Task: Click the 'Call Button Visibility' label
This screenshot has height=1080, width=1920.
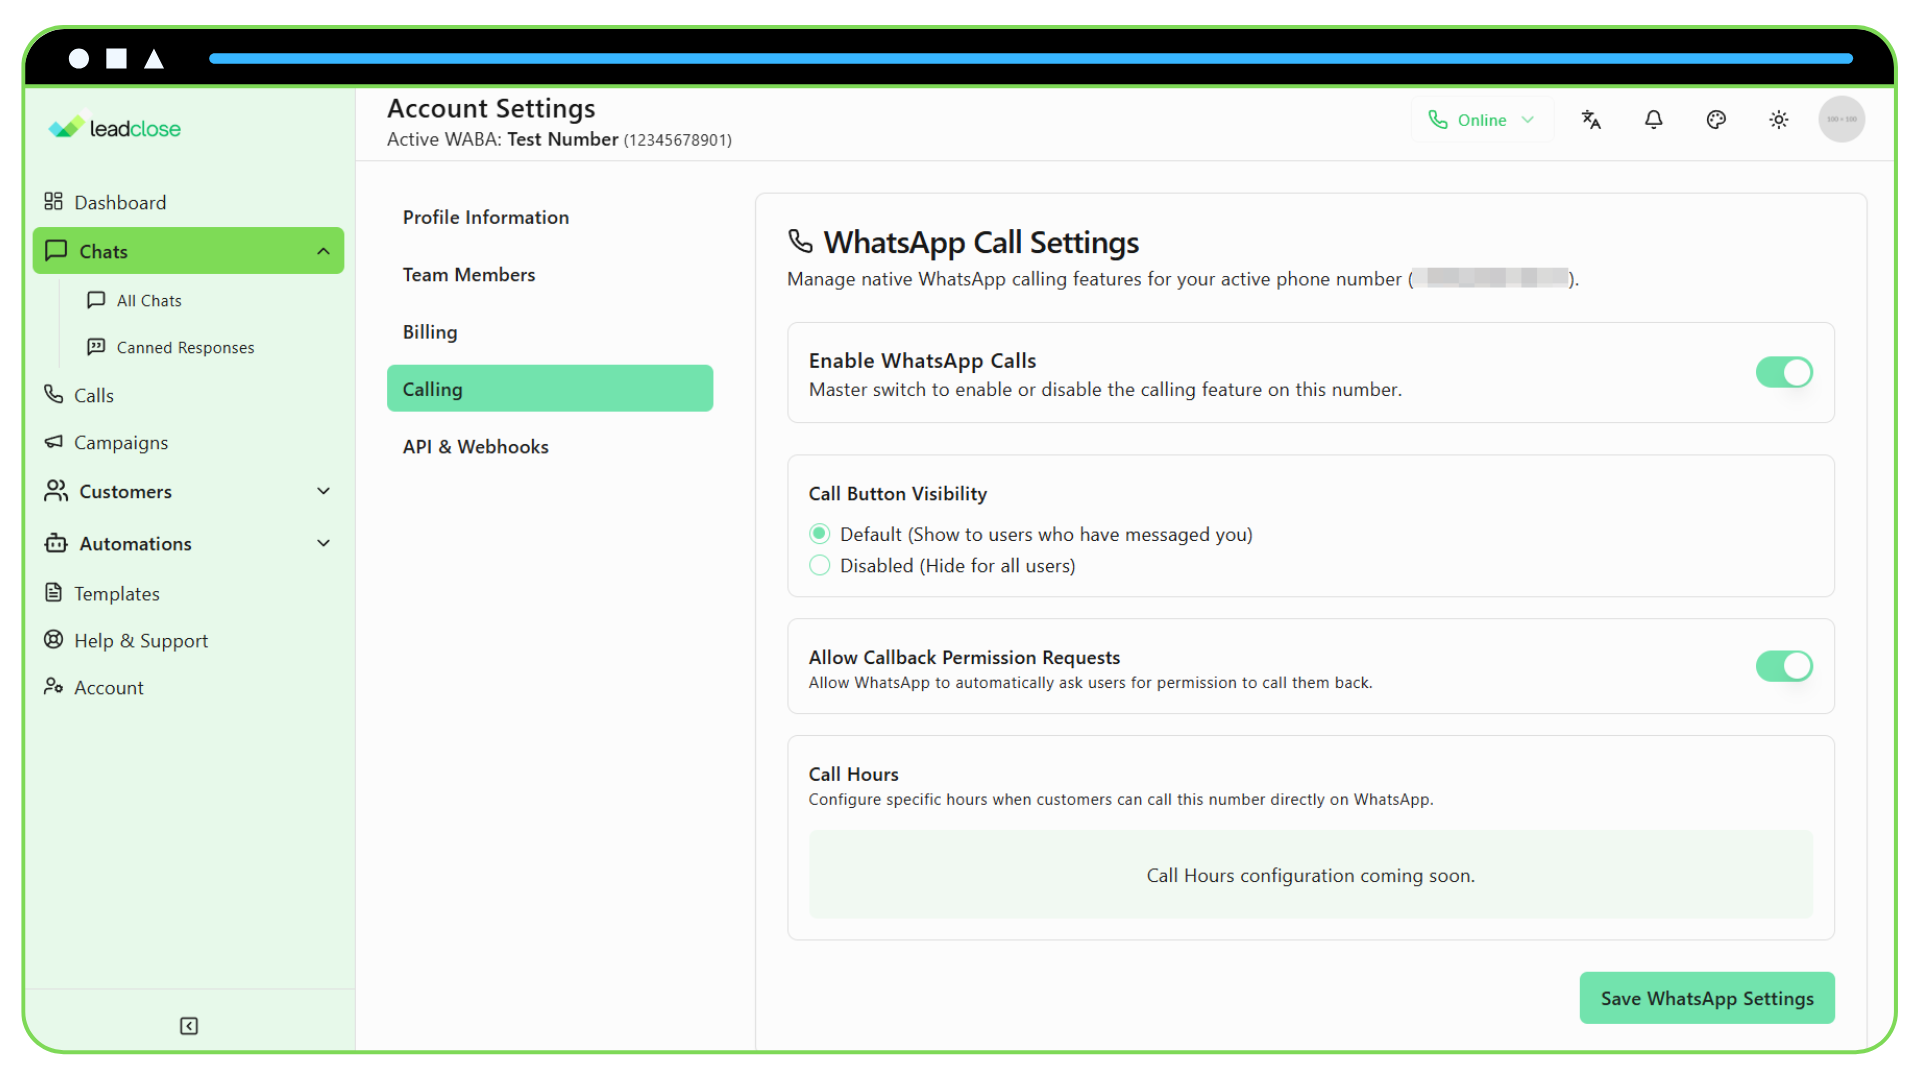Action: [x=897, y=493]
